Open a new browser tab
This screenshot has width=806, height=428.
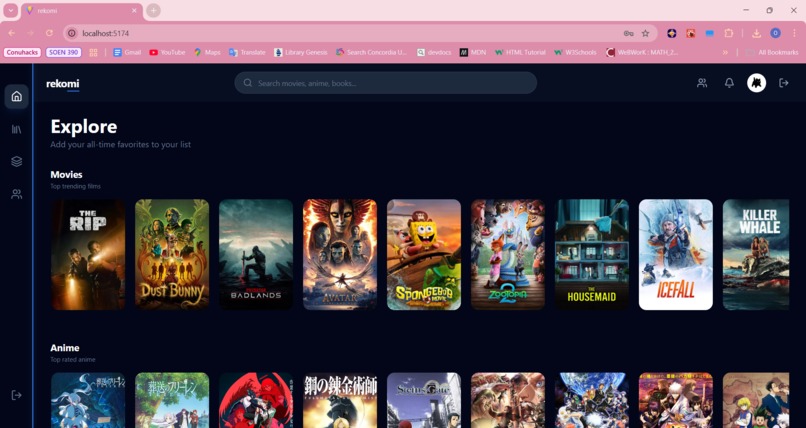coord(153,10)
